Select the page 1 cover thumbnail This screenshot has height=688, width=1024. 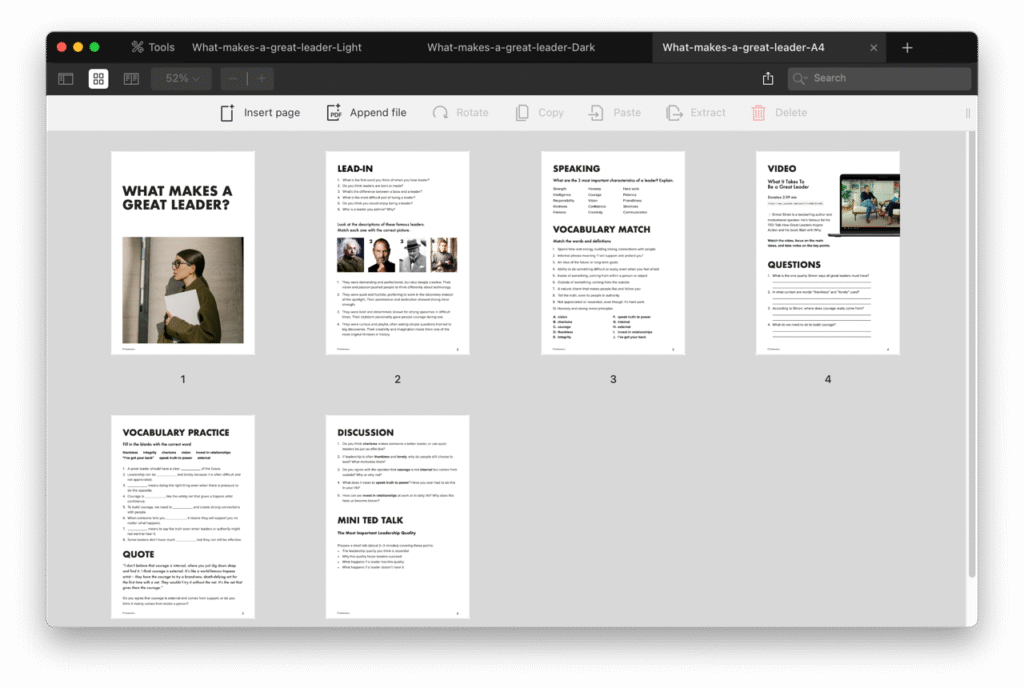point(182,253)
